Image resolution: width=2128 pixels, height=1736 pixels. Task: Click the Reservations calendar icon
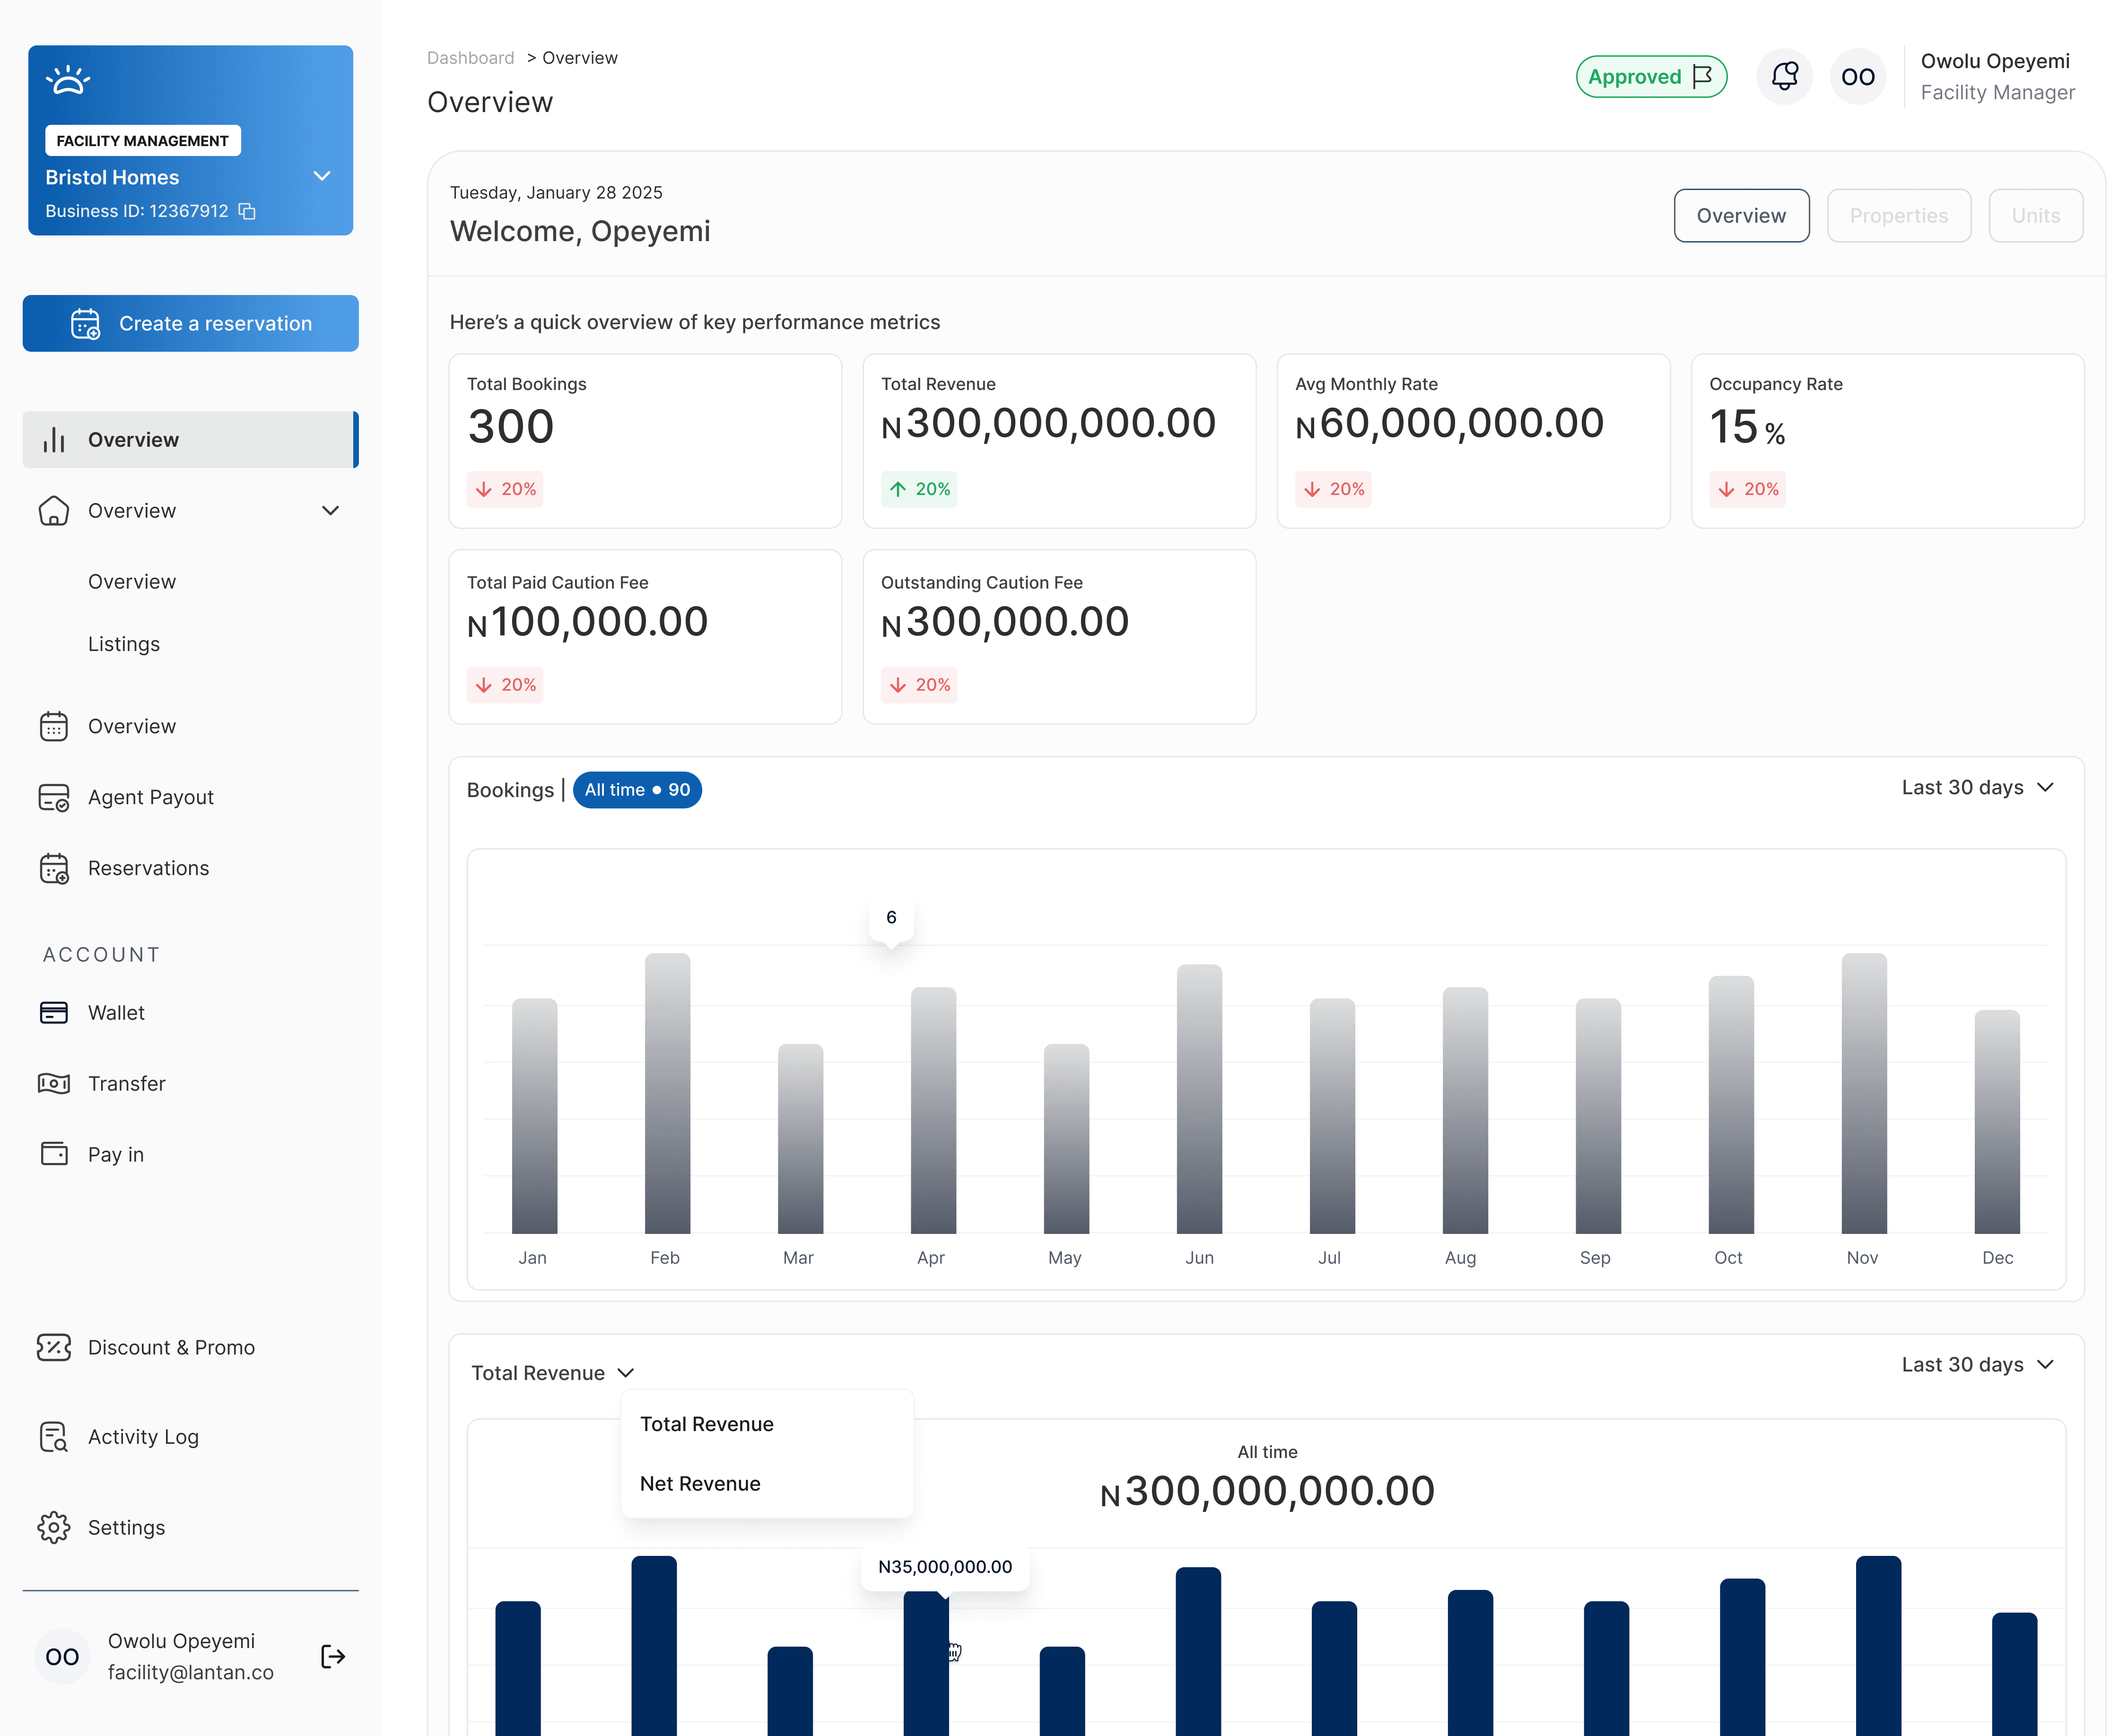click(x=53, y=868)
